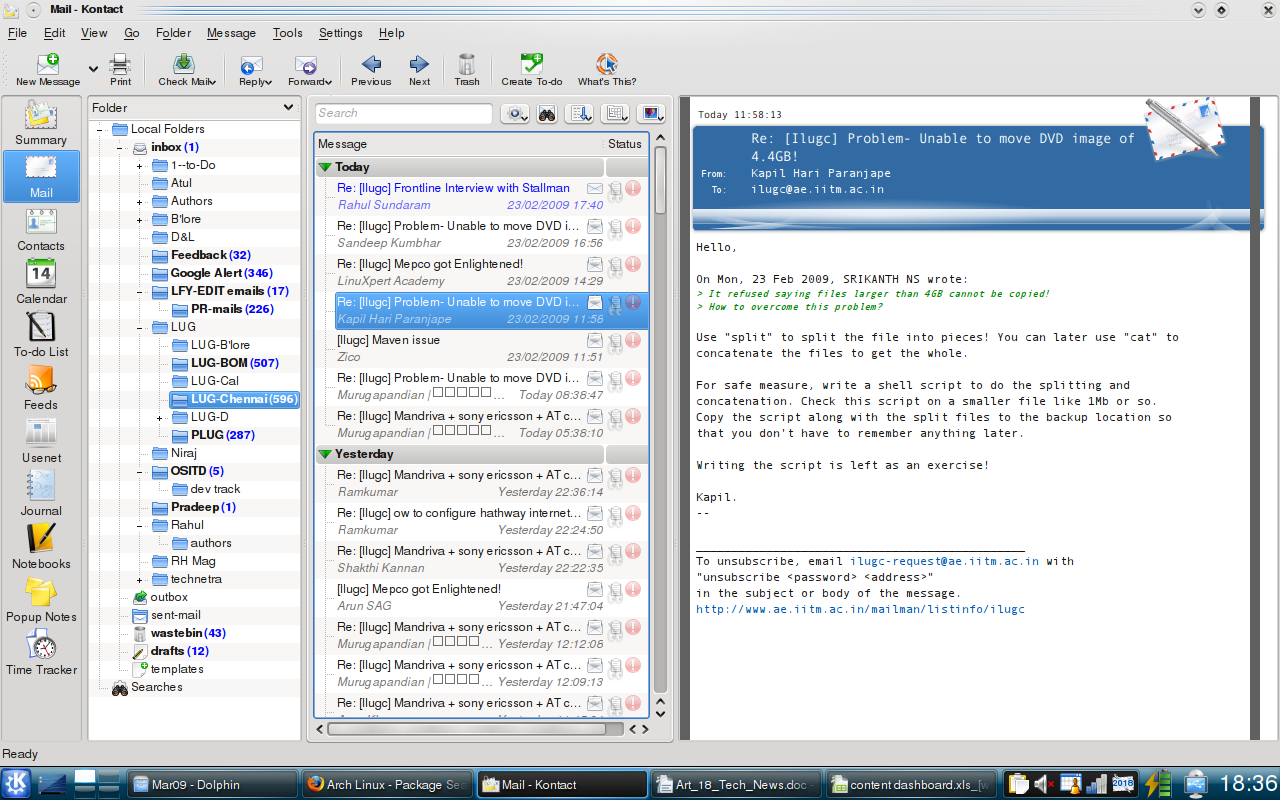Collapse the Yesterday message group
This screenshot has width=1280, height=800.
coord(325,455)
